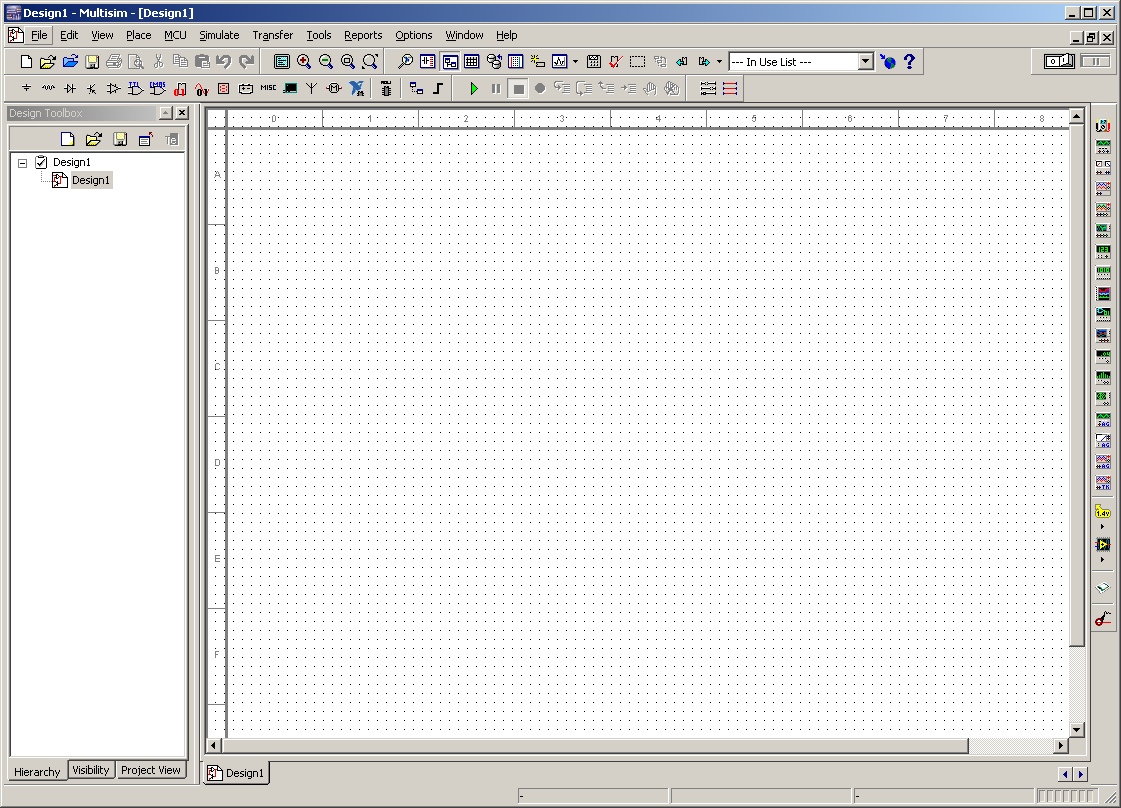The width and height of the screenshot is (1121, 808).
Task: Open the forward annotate dropdown arrow
Action: click(x=719, y=61)
